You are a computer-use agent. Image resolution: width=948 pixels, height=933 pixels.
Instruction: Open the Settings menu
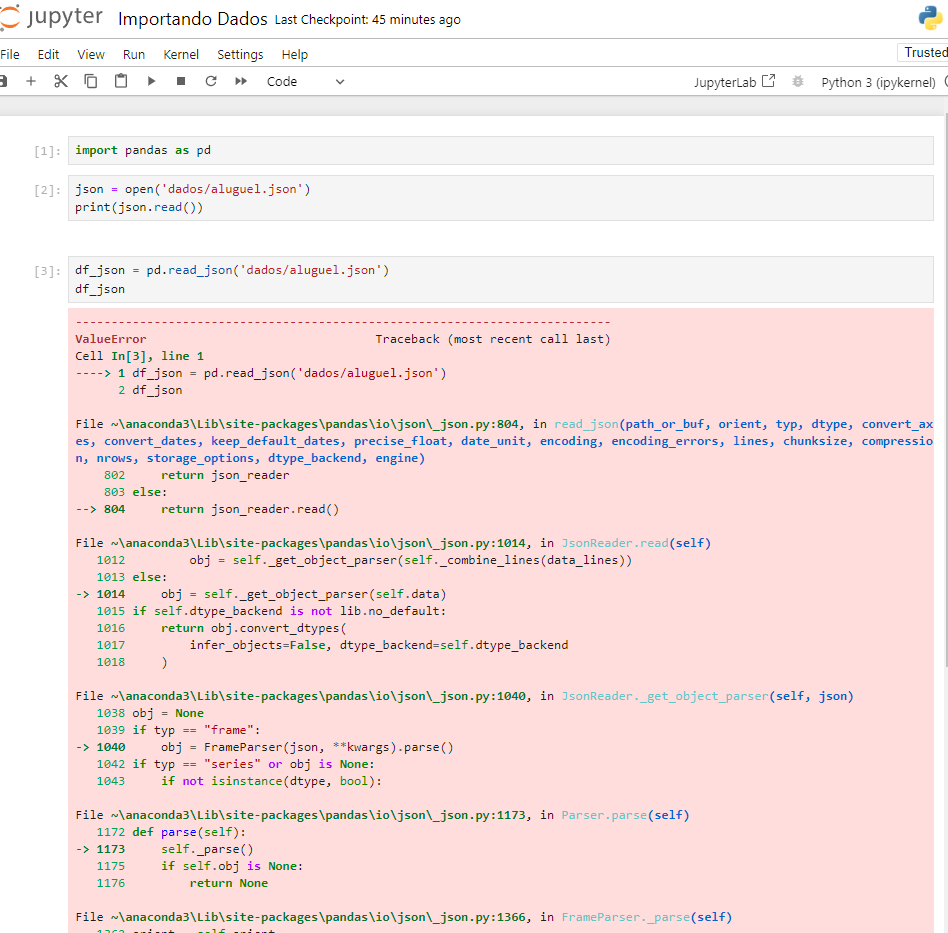click(240, 54)
